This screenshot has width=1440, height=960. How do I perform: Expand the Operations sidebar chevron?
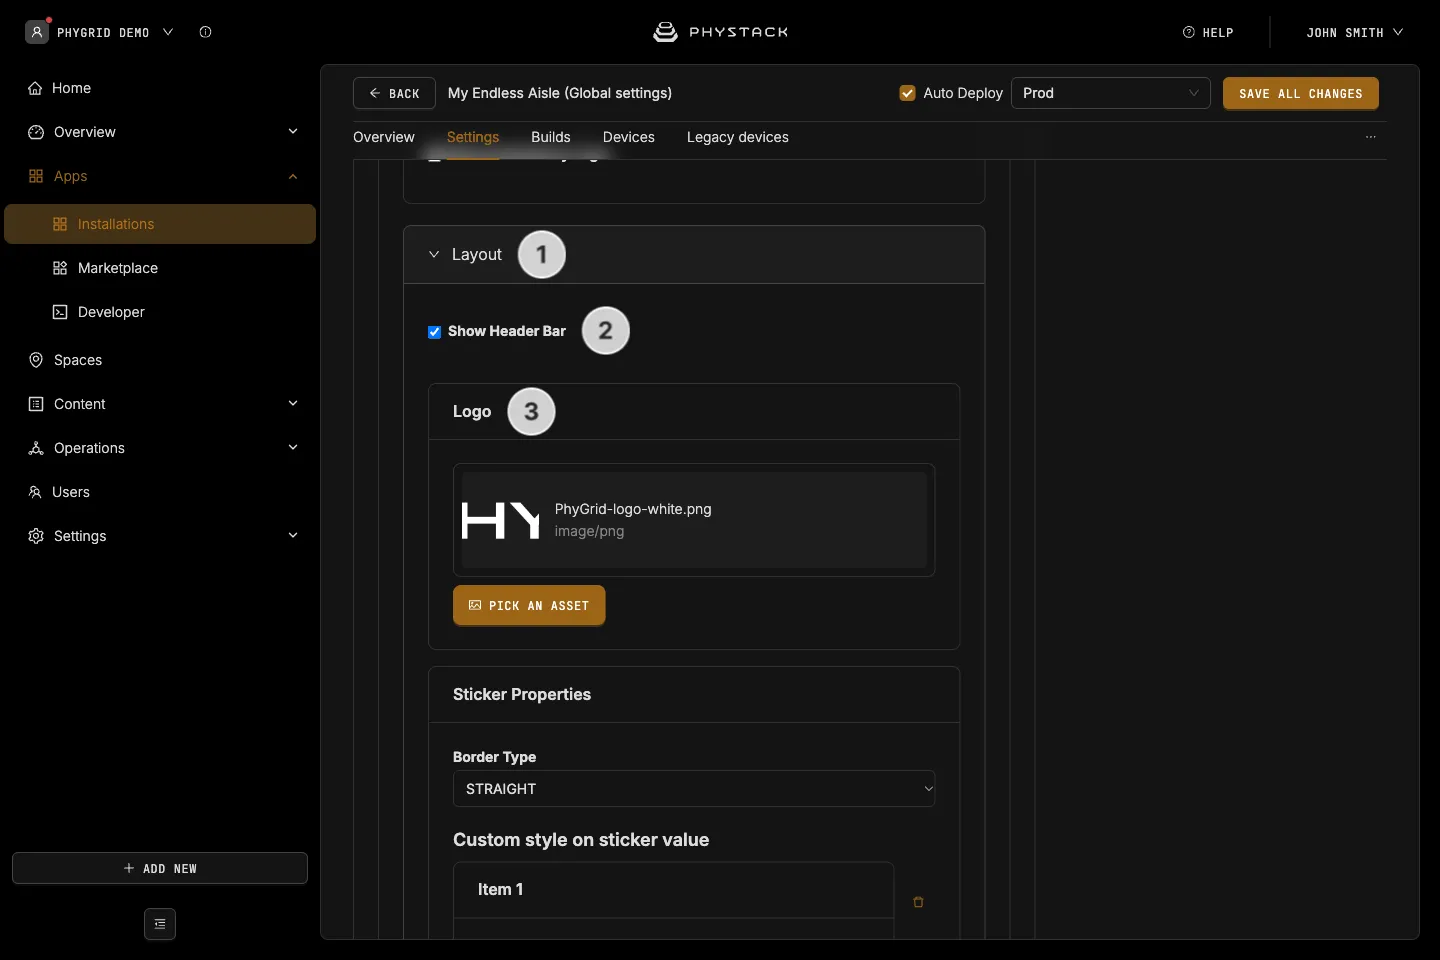click(x=293, y=447)
